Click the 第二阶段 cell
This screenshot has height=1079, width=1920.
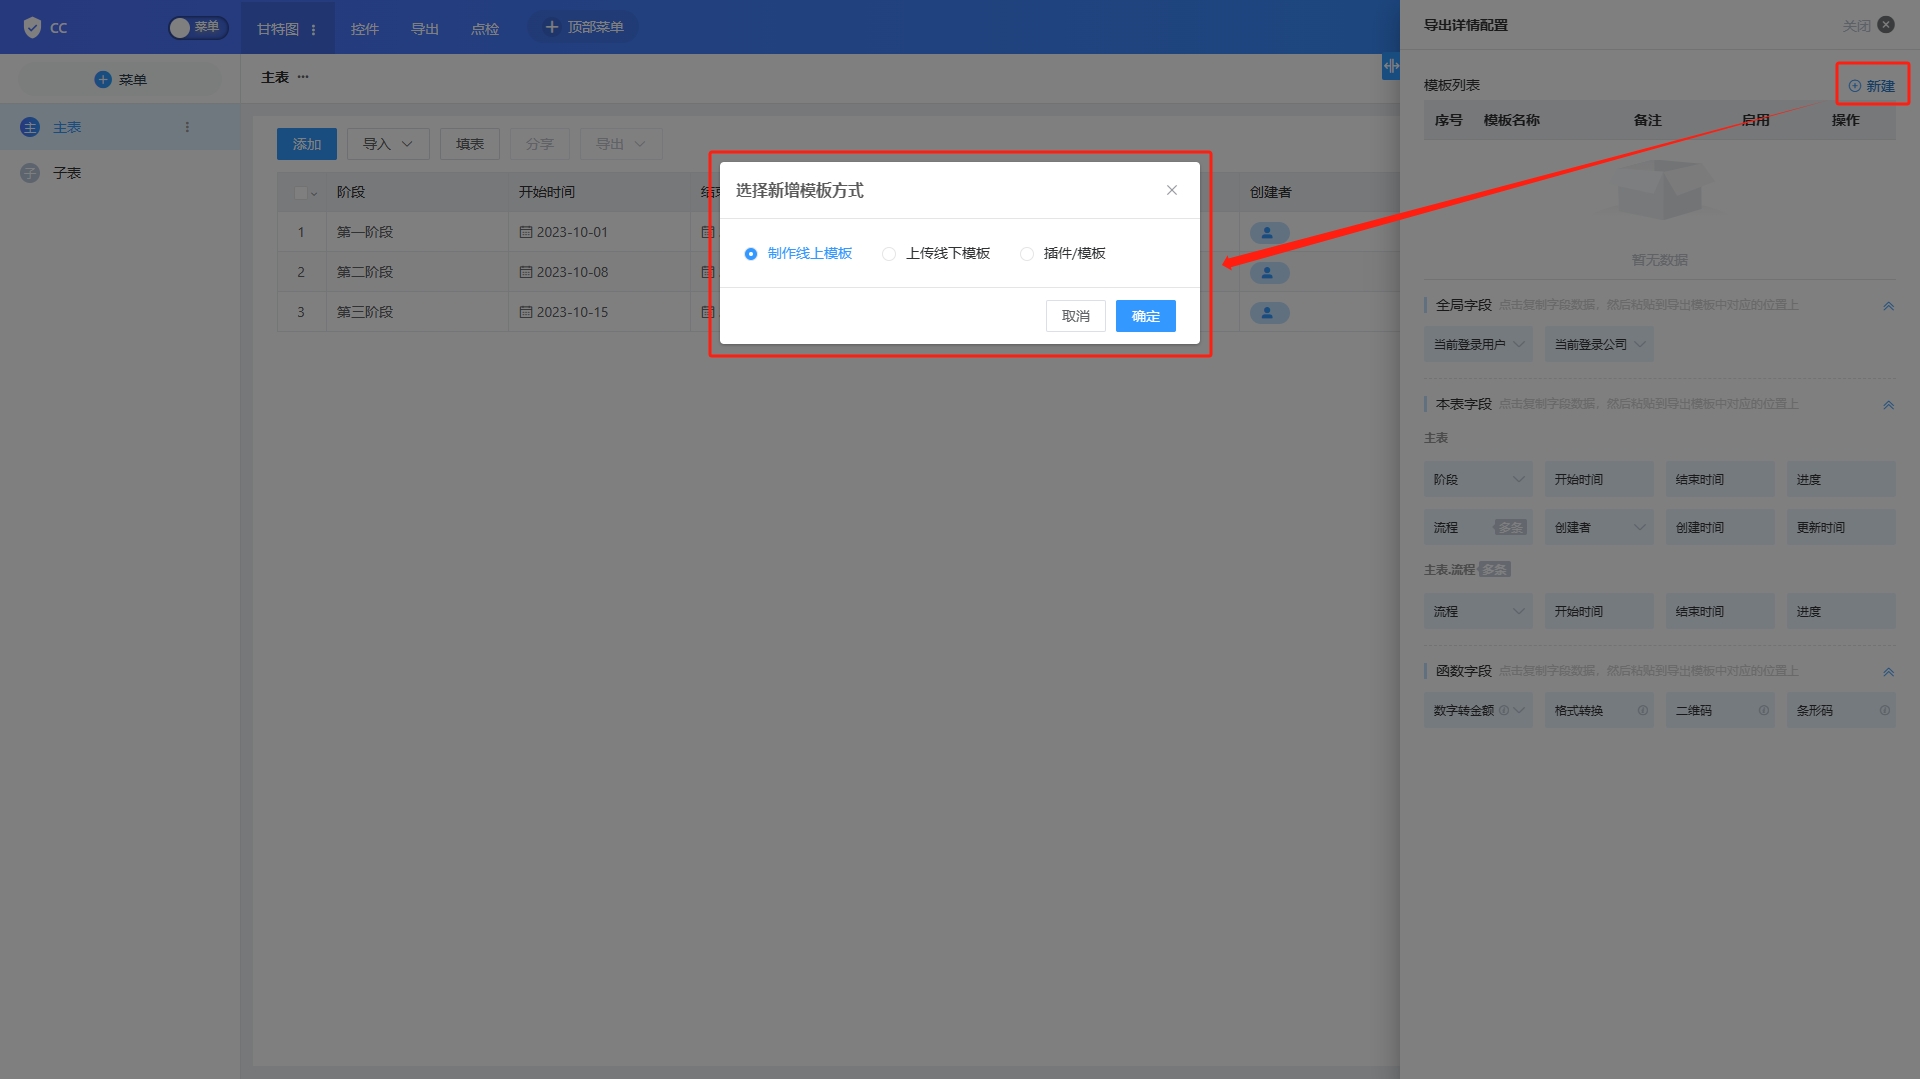click(417, 272)
